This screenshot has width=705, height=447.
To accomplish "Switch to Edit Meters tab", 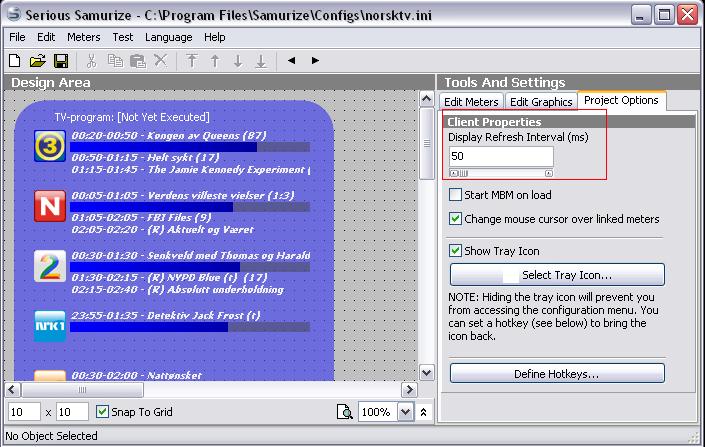I will (471, 102).
